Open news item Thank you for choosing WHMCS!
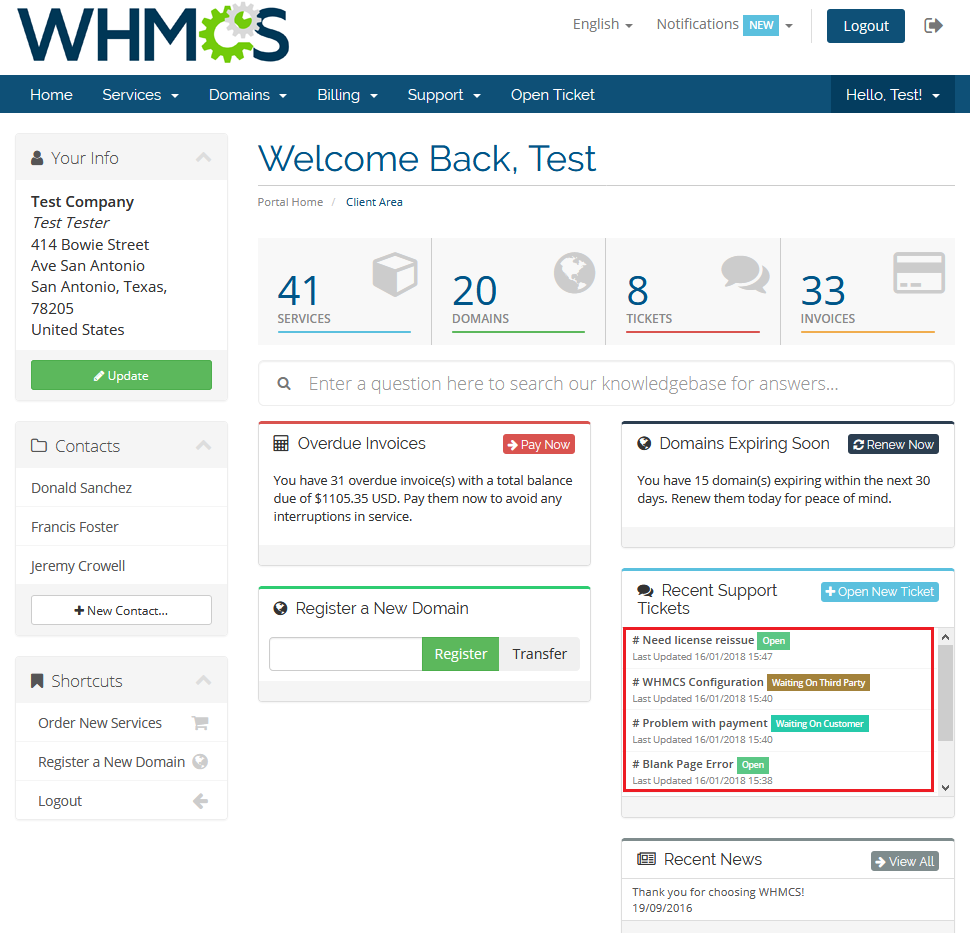This screenshot has width=970, height=933. point(718,892)
